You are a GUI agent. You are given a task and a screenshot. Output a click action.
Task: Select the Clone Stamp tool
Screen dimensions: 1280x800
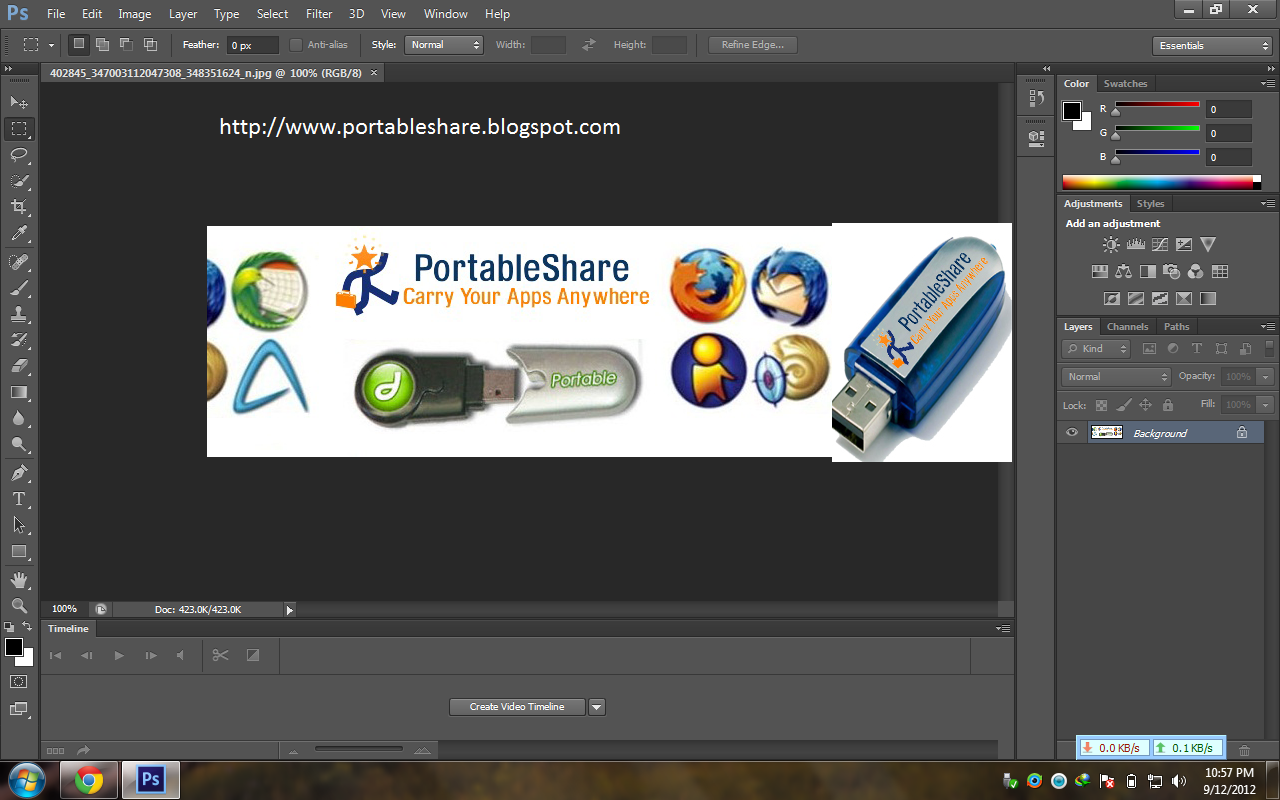[x=19, y=314]
